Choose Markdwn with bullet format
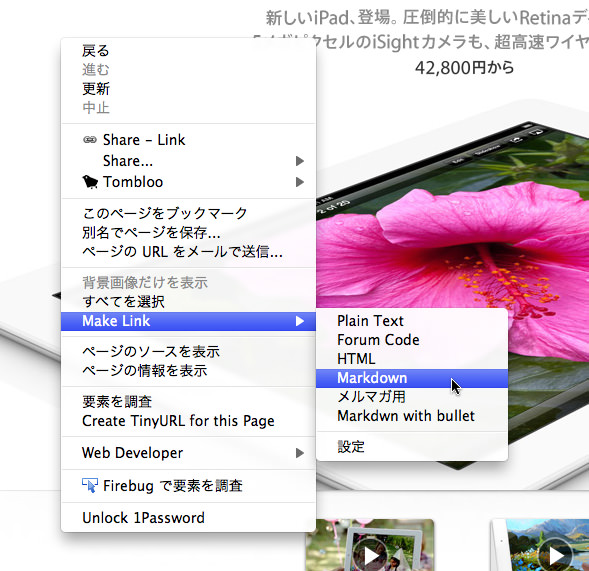The height and width of the screenshot is (571, 589). pyautogui.click(x=412, y=416)
